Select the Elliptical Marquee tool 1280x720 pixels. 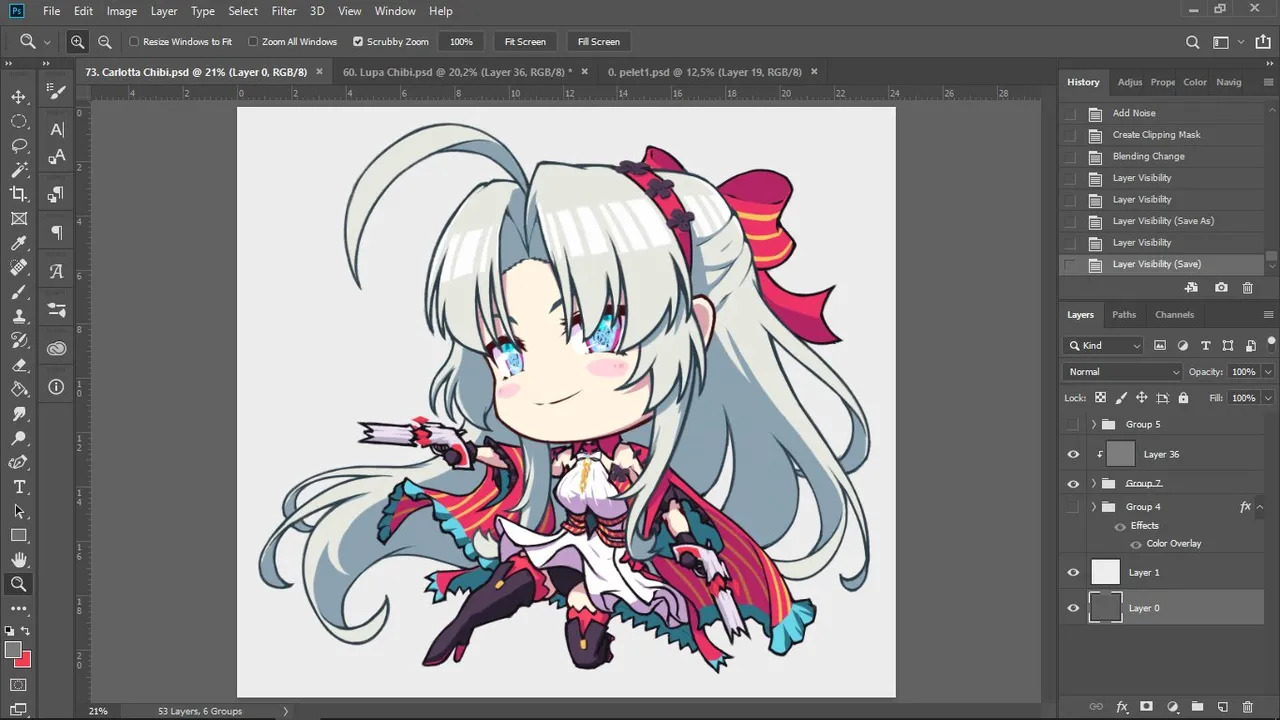pos(19,121)
